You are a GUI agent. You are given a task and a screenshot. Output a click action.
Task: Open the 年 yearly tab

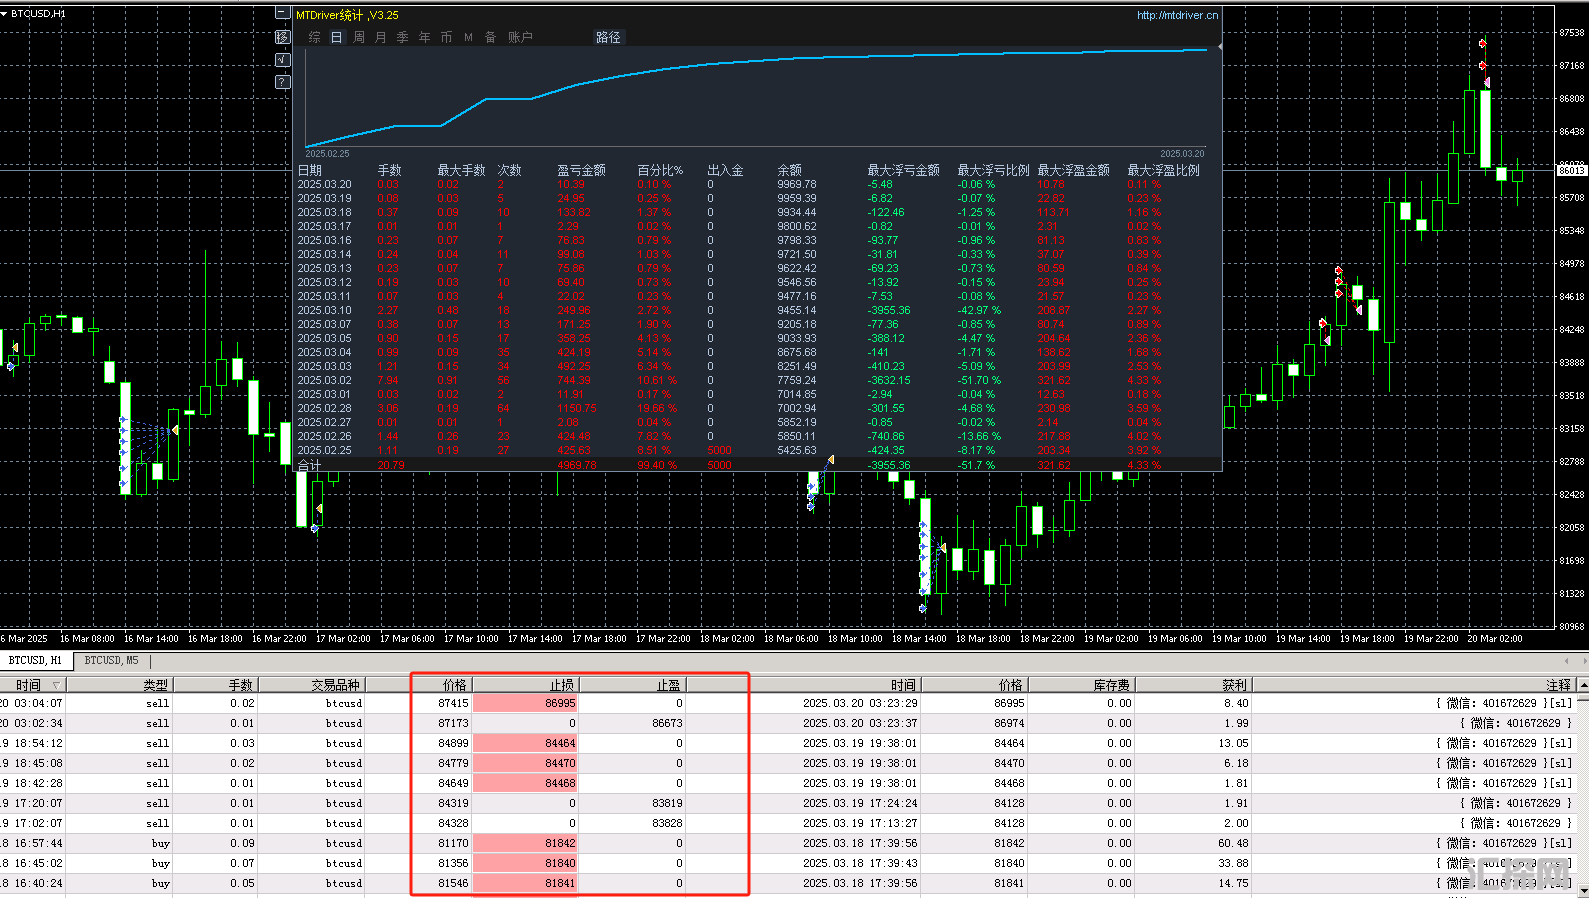click(x=424, y=37)
